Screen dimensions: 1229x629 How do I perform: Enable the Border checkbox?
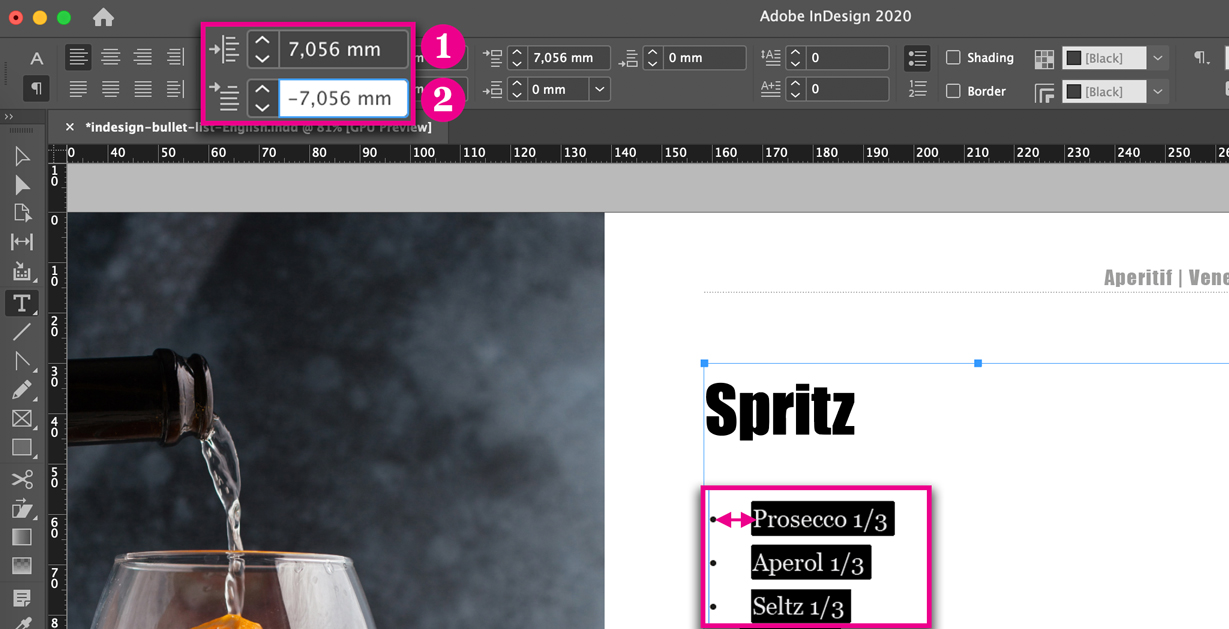(952, 90)
